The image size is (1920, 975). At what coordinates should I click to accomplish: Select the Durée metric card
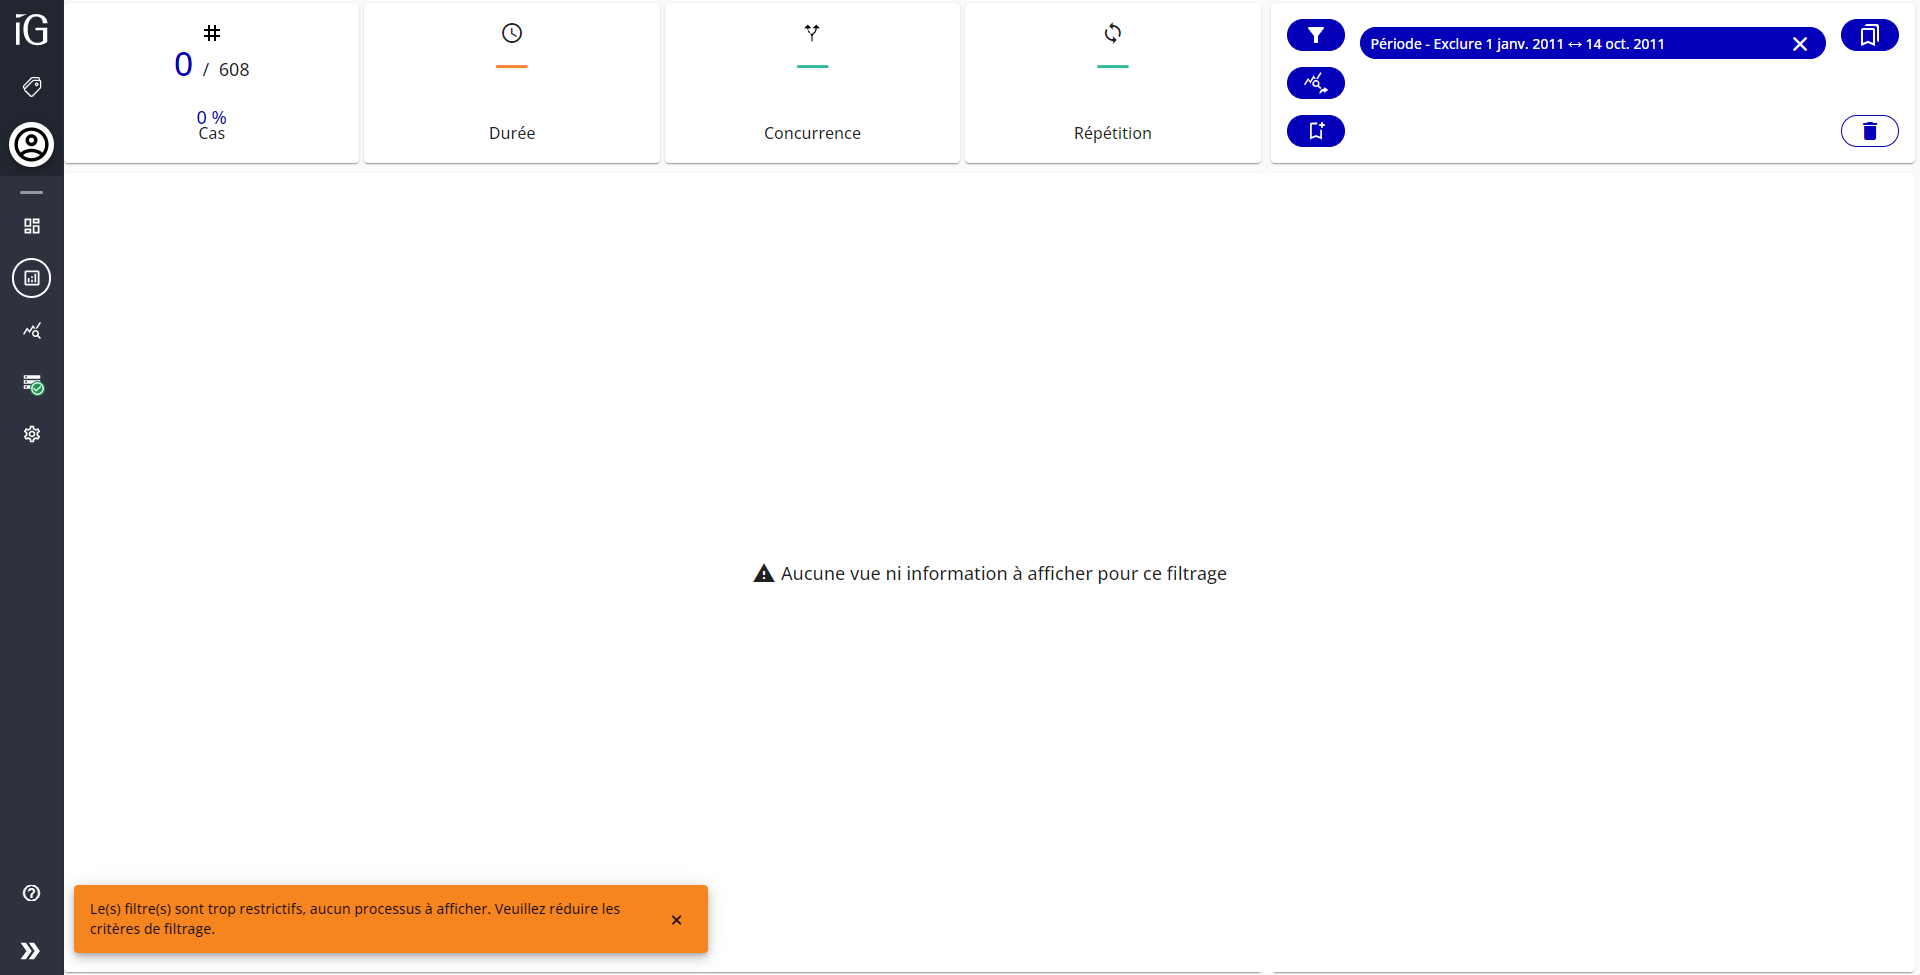pos(512,83)
